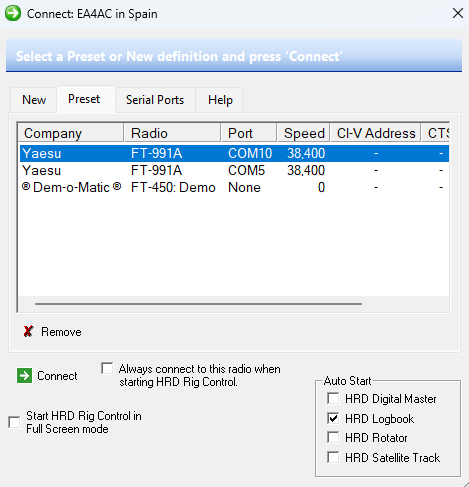Click the green arrow title bar icon
This screenshot has width=469, height=487.
(x=13, y=13)
